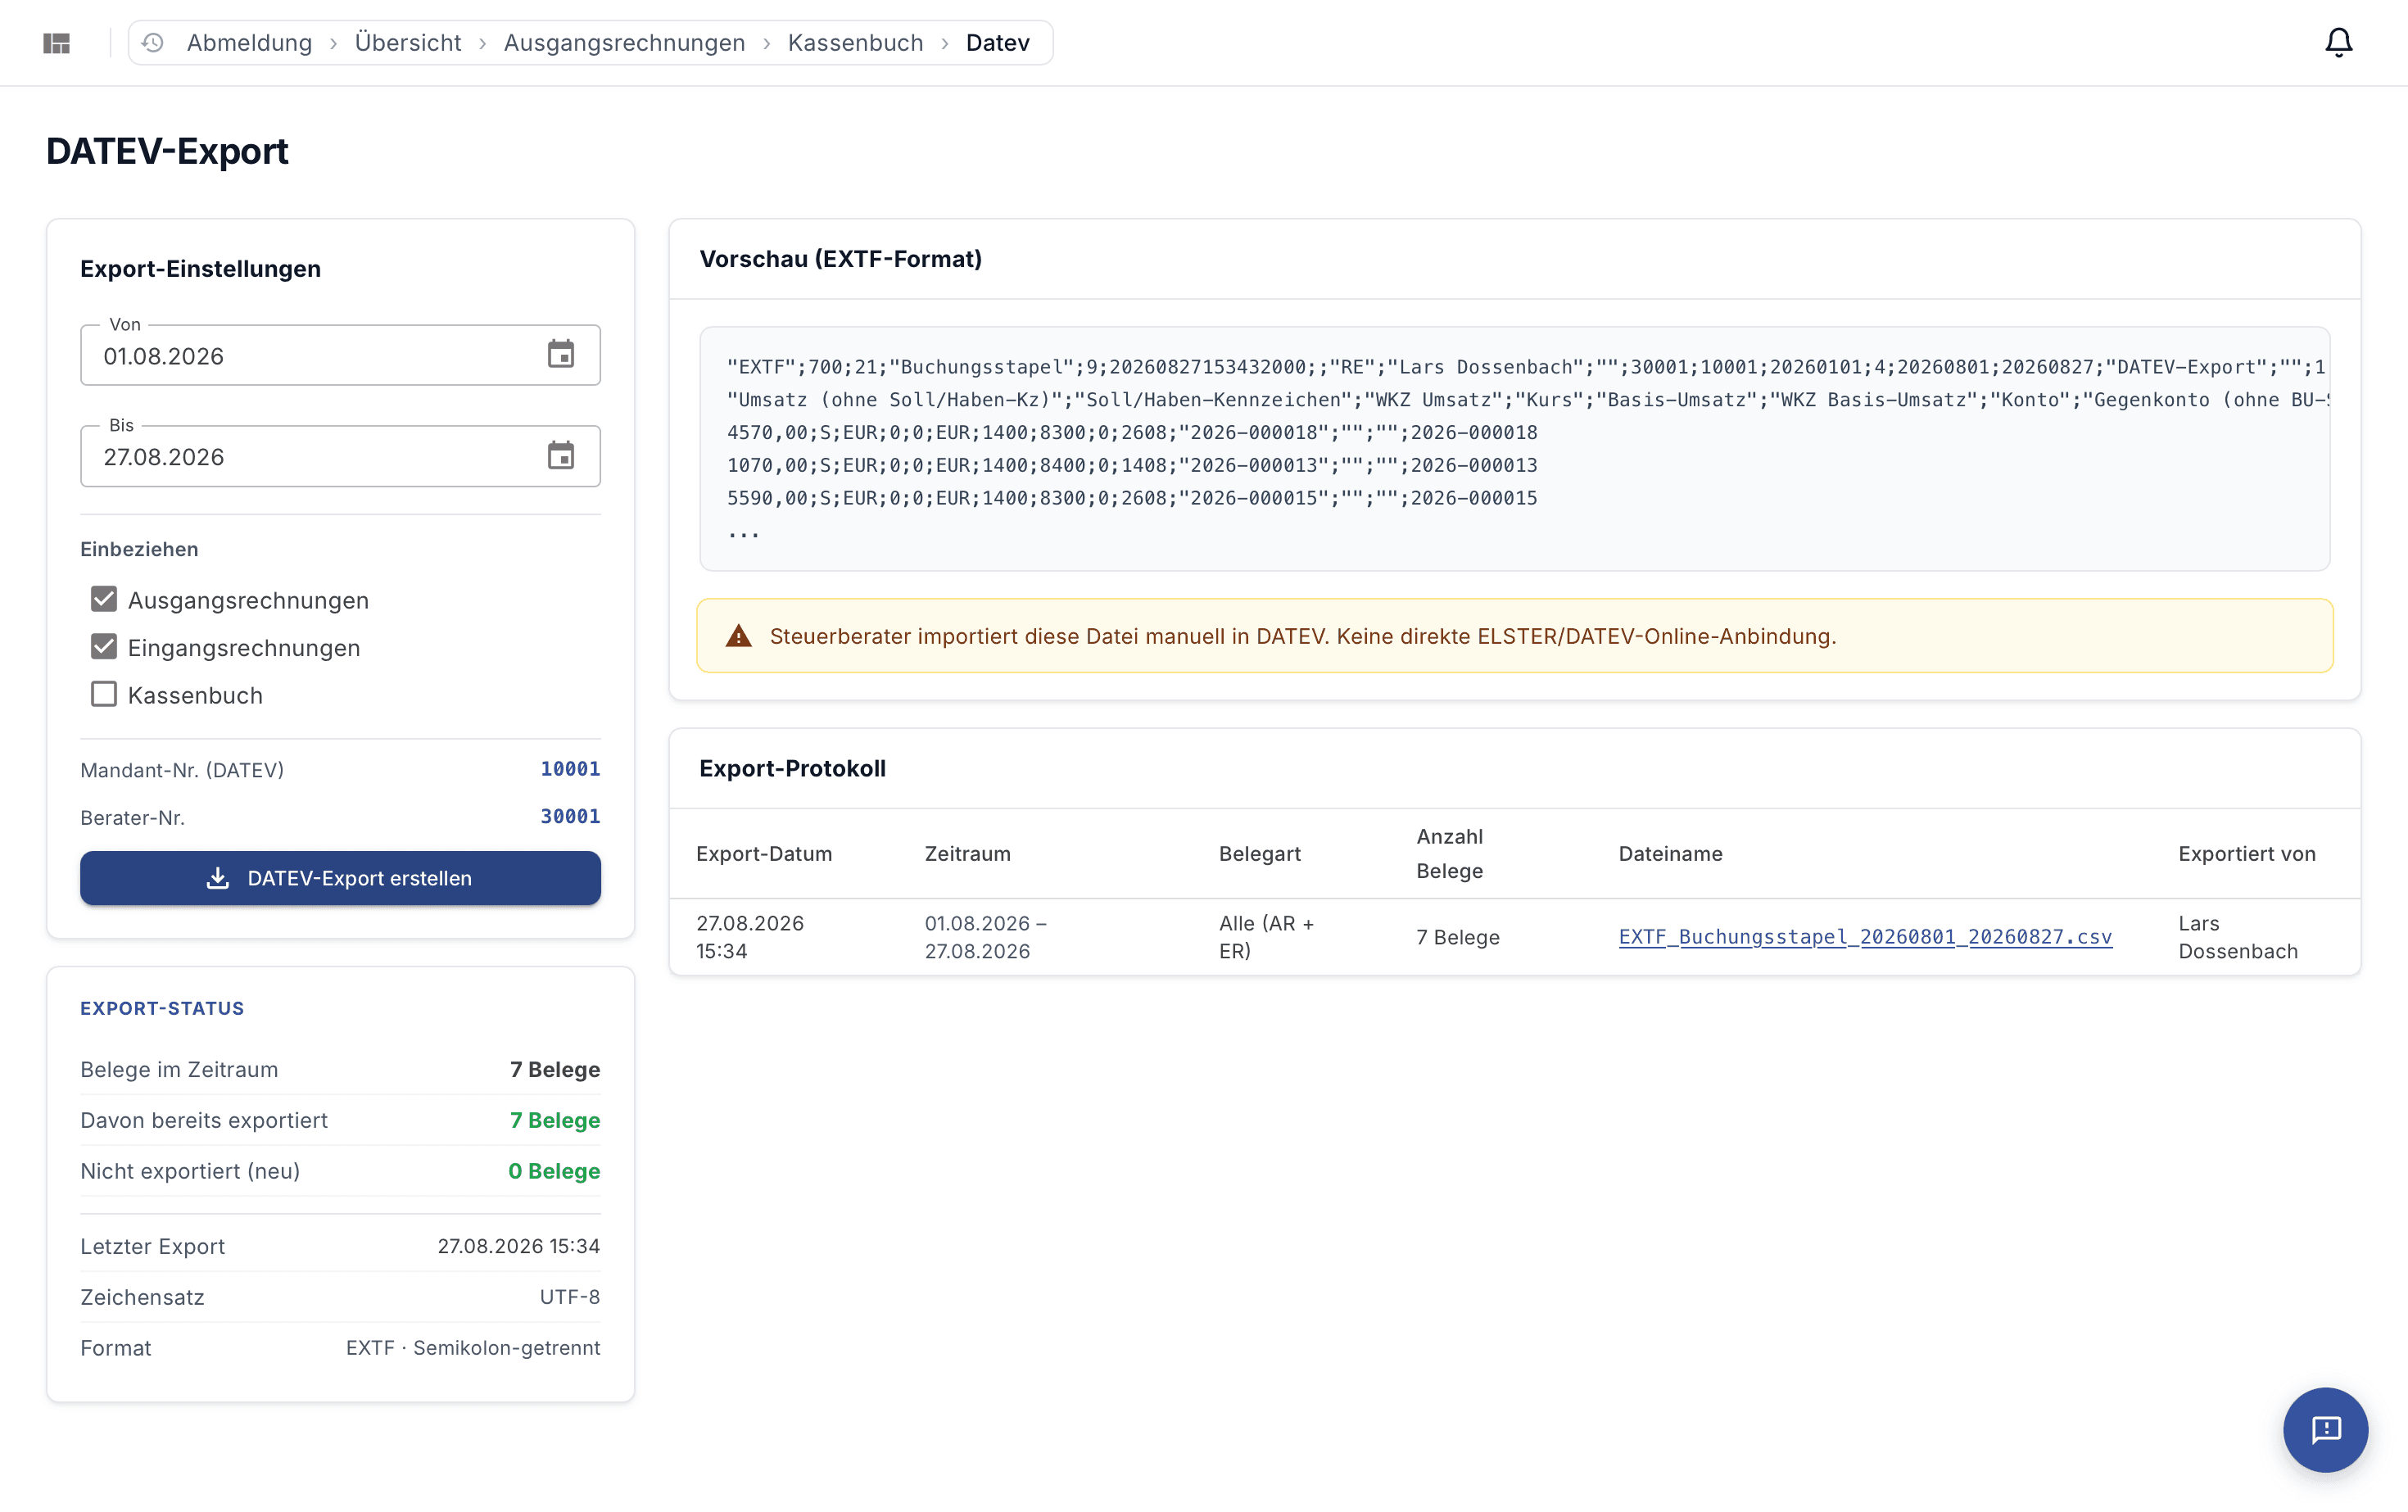Enable the Kassenbuch checkbox

click(104, 694)
